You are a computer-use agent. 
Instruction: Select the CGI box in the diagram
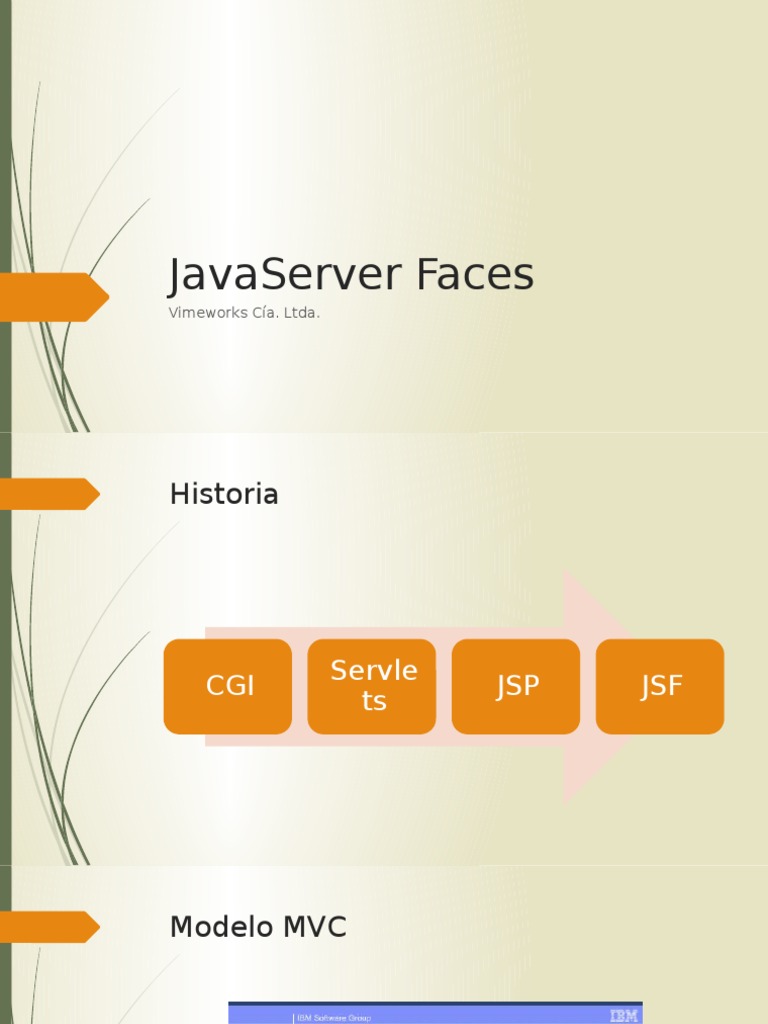pyautogui.click(x=228, y=686)
